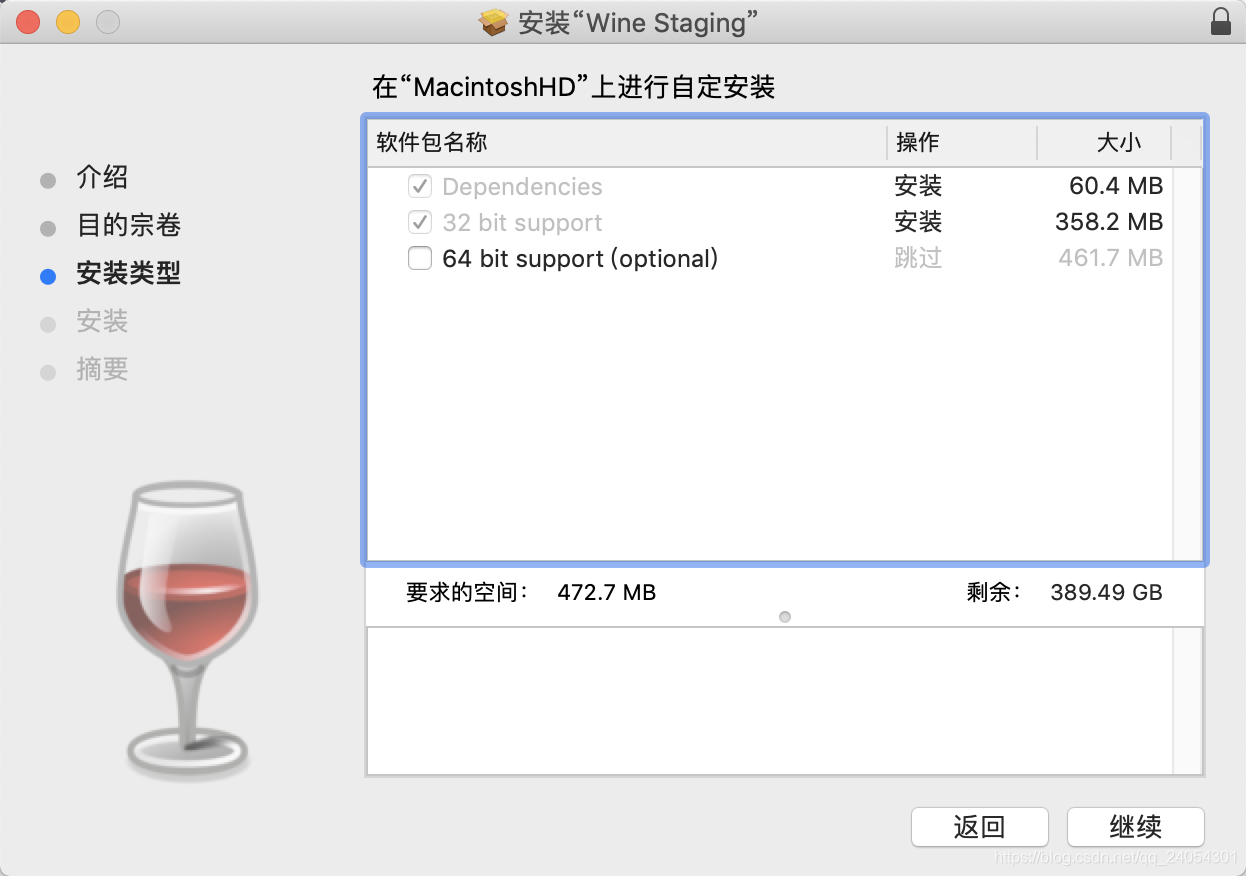This screenshot has width=1246, height=876.
Task: Click the dimmed 32 bit support checkbox
Action: (420, 223)
